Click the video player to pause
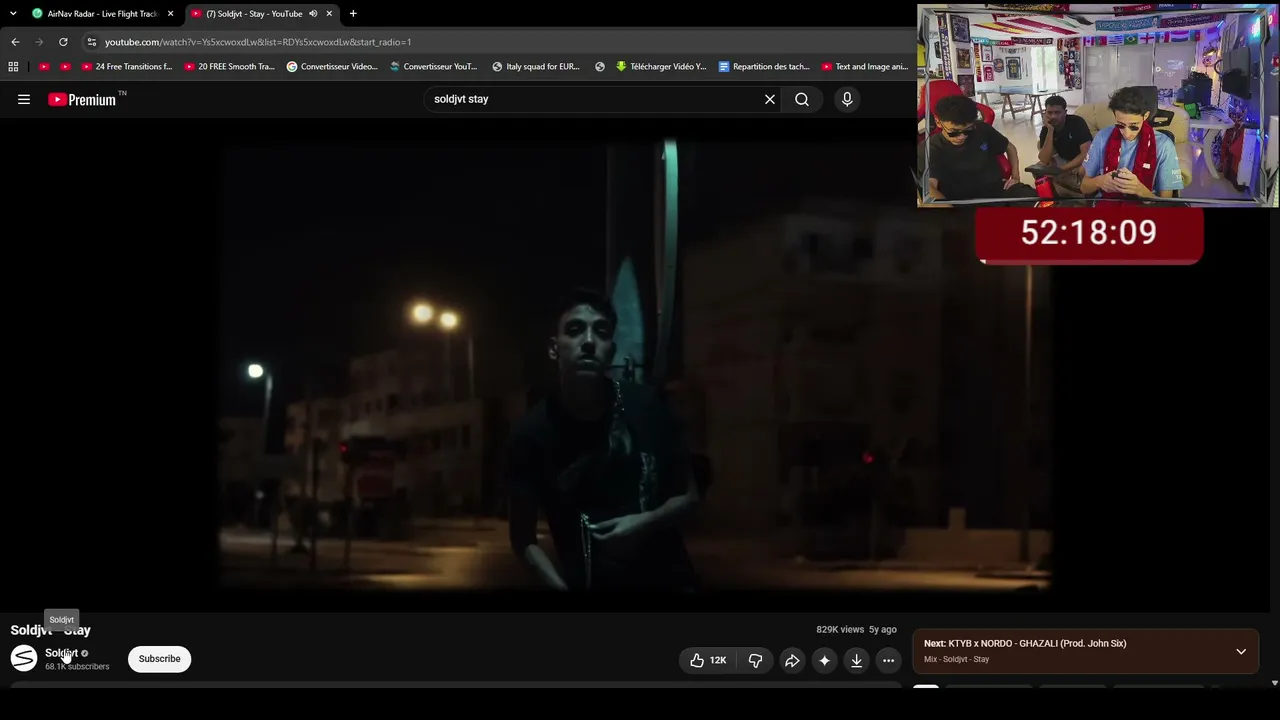The height and width of the screenshot is (720, 1280). (x=635, y=365)
